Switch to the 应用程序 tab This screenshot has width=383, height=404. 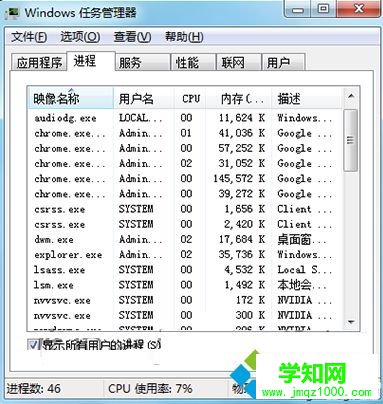click(x=39, y=62)
